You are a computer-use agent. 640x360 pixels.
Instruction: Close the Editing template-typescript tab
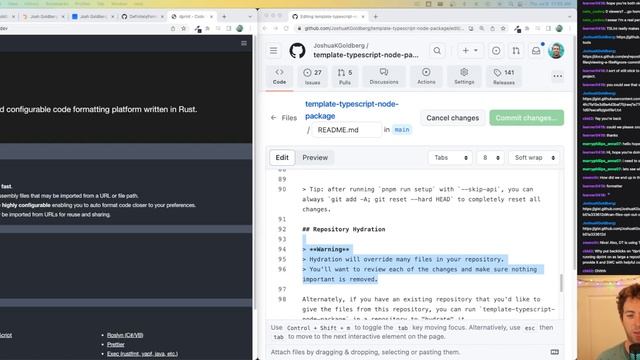coord(362,17)
